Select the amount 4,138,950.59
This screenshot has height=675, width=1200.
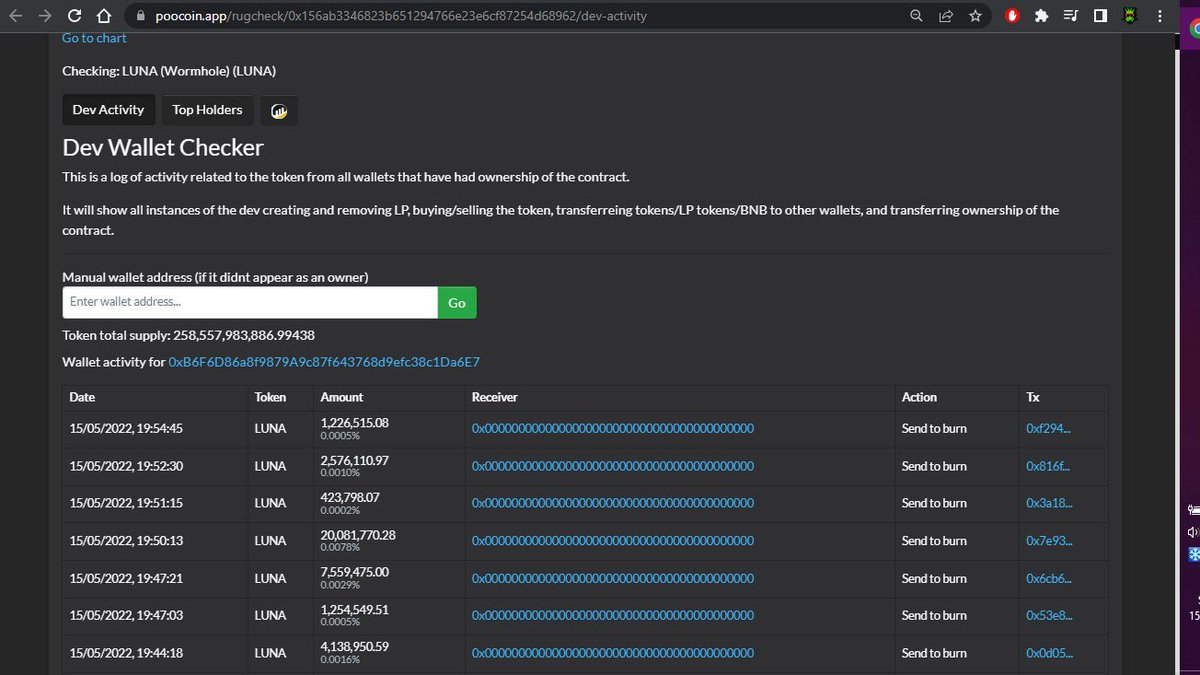(355, 647)
